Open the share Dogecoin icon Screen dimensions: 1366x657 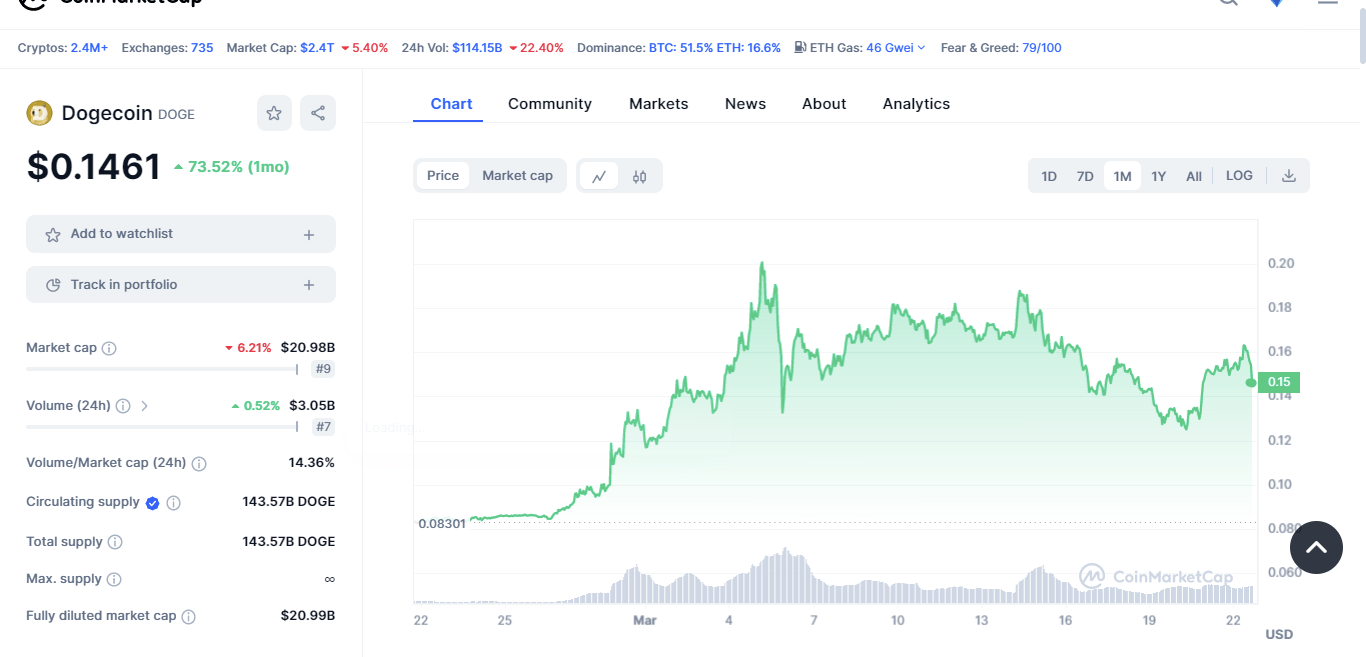tap(318, 113)
